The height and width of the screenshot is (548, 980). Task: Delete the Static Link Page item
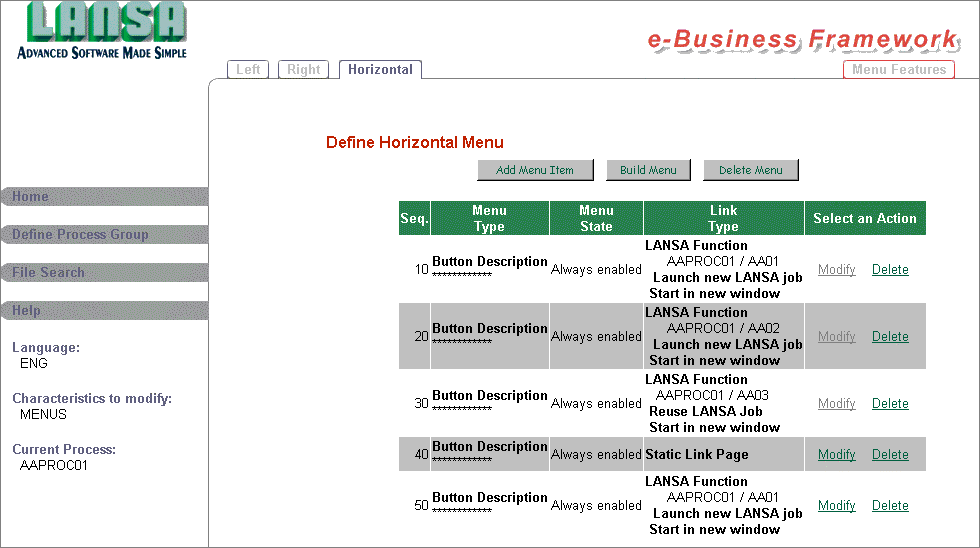[890, 454]
